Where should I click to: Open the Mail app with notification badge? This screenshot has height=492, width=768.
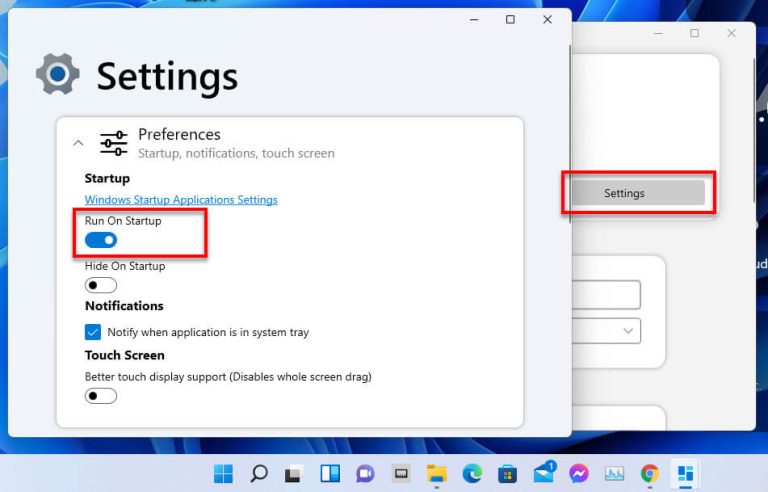543,473
